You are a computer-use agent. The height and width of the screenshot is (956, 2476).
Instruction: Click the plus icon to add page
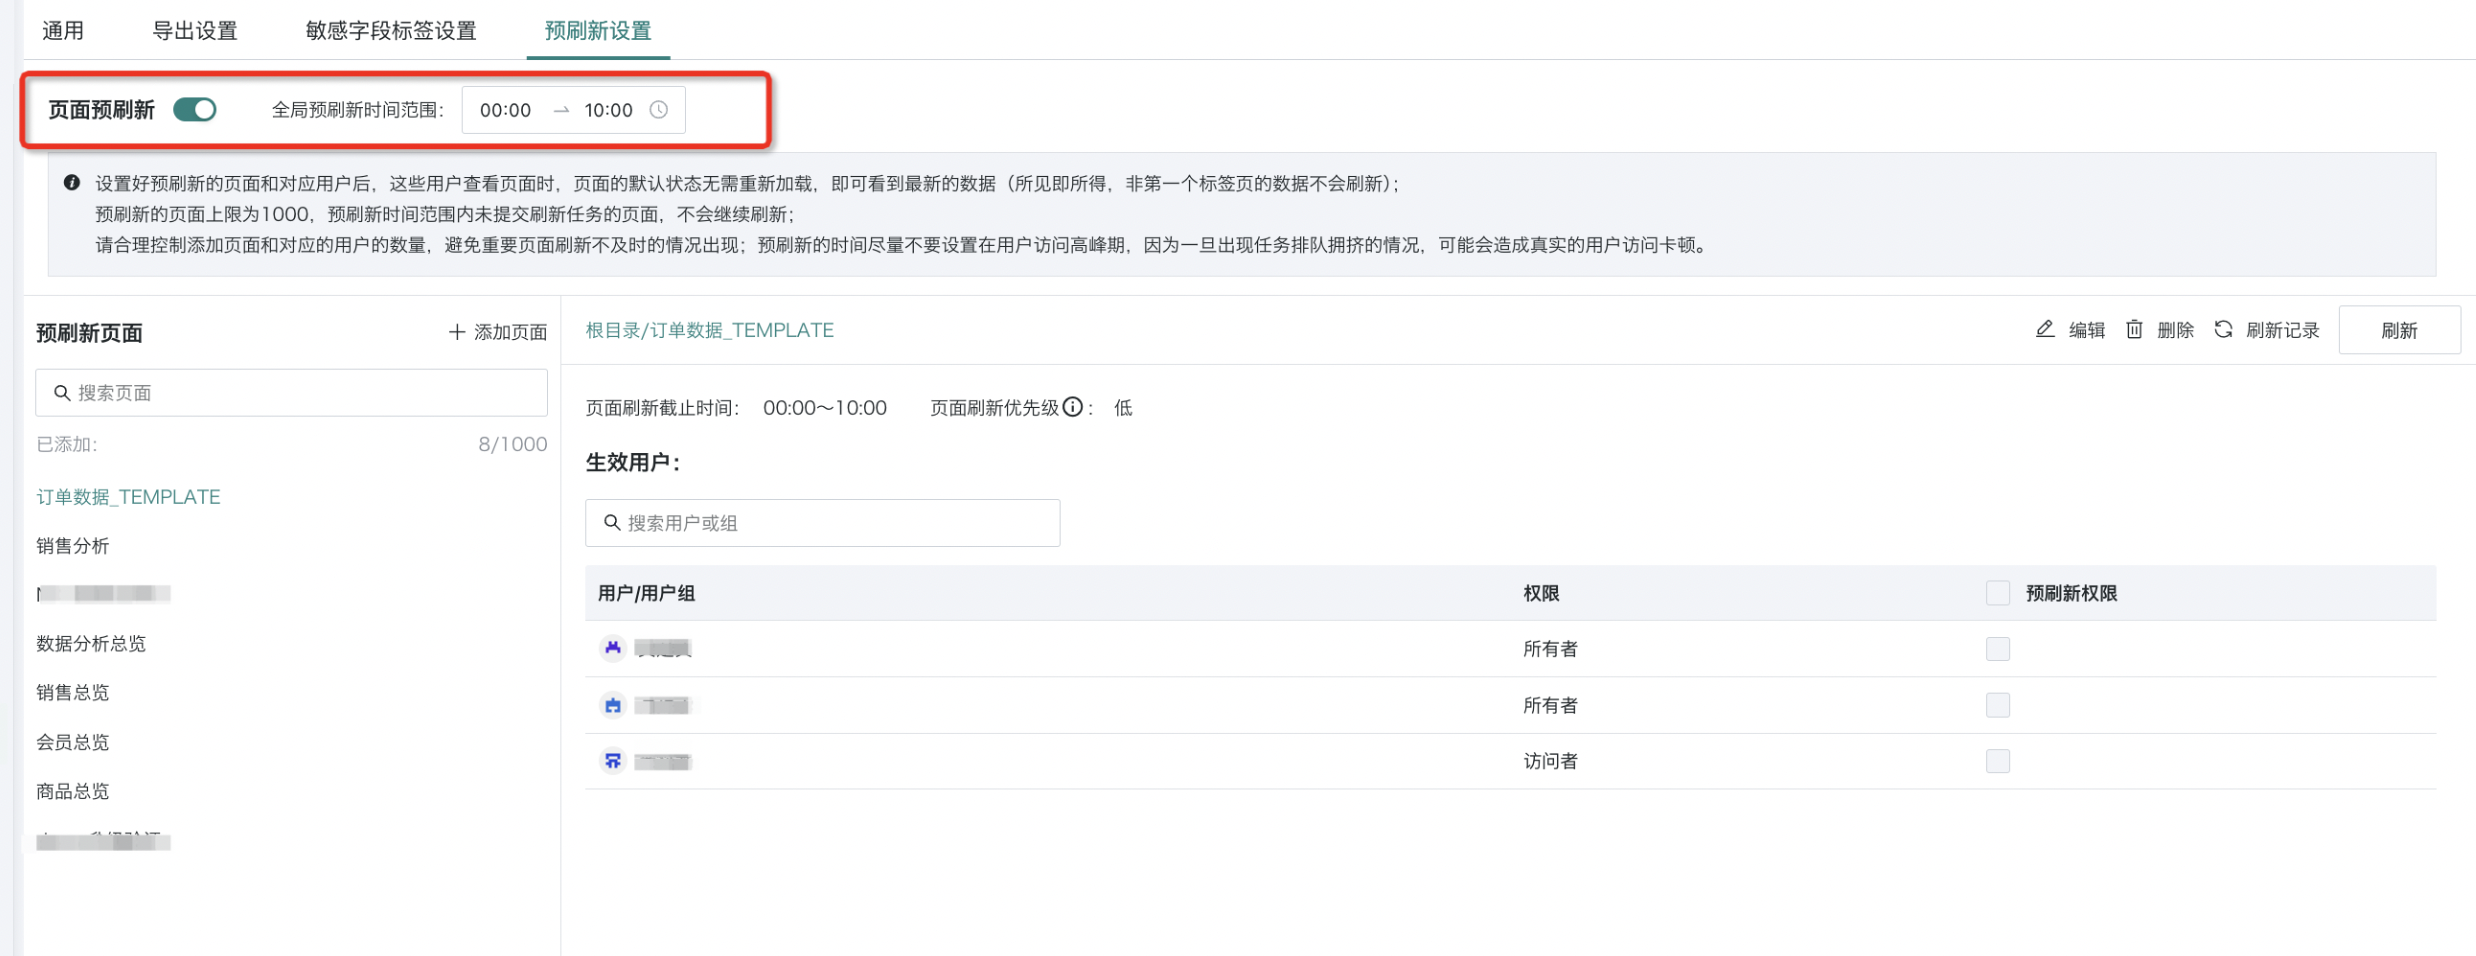(x=456, y=332)
